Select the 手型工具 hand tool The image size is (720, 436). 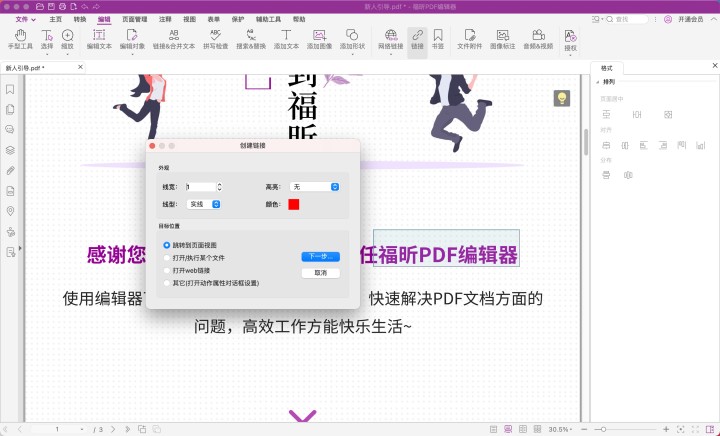pos(18,39)
